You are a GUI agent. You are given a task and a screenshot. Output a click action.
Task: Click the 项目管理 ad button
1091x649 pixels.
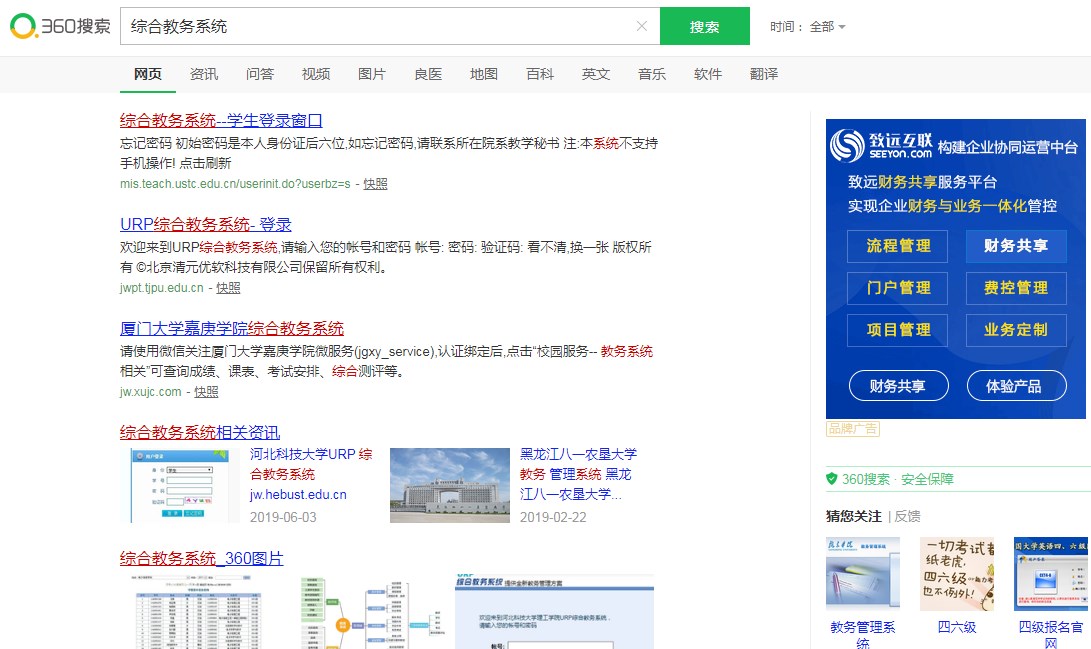(x=898, y=330)
